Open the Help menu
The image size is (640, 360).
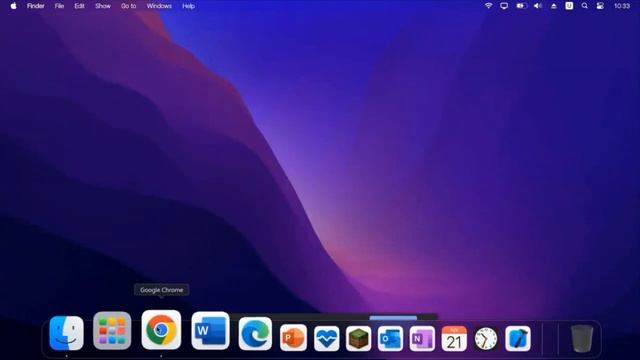pyautogui.click(x=188, y=6)
